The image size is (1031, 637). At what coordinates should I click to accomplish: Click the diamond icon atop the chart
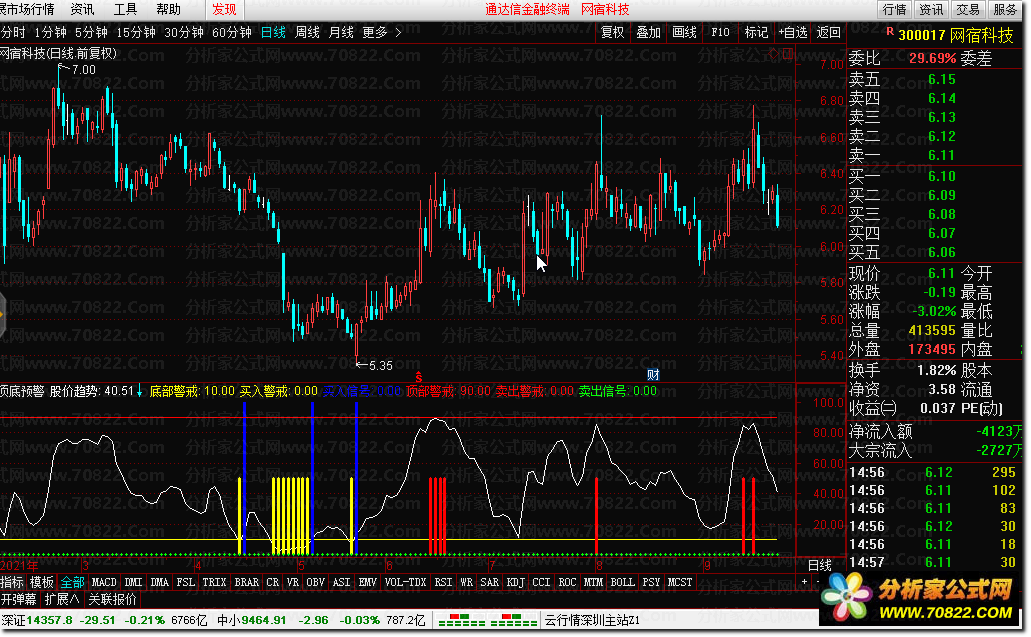click(773, 53)
